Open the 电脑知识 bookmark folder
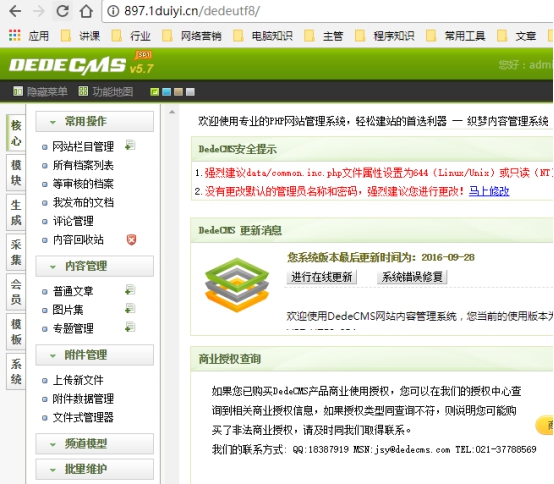 click(263, 36)
